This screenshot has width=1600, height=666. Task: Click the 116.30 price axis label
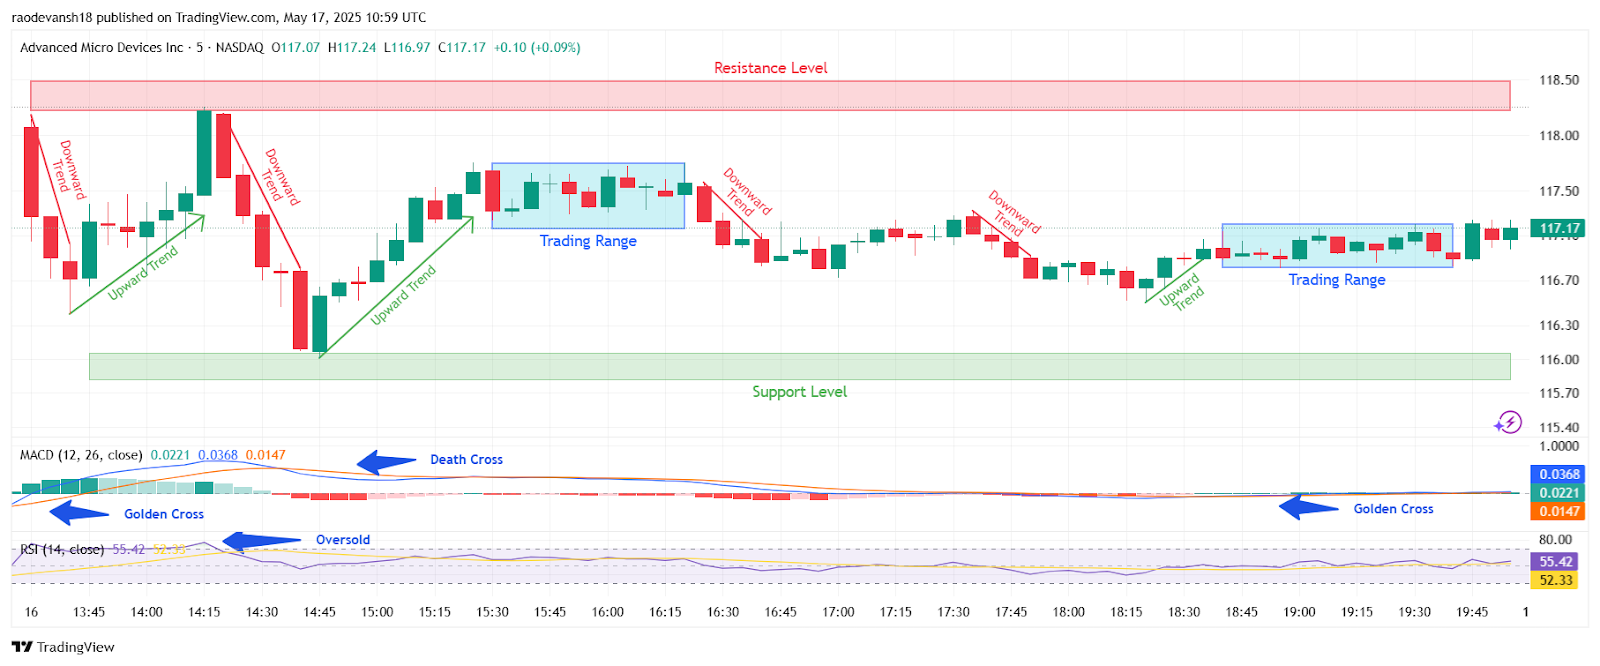pyautogui.click(x=1559, y=325)
